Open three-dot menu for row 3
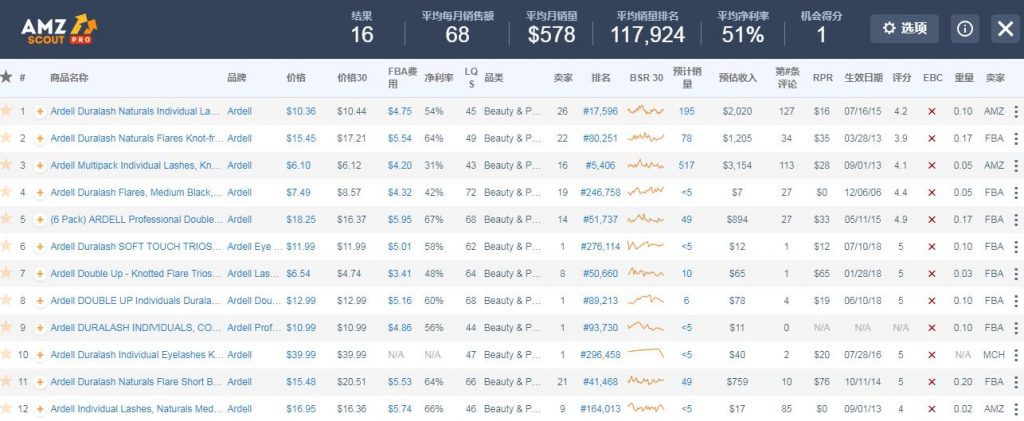1024x421 pixels. pyautogui.click(x=1016, y=165)
